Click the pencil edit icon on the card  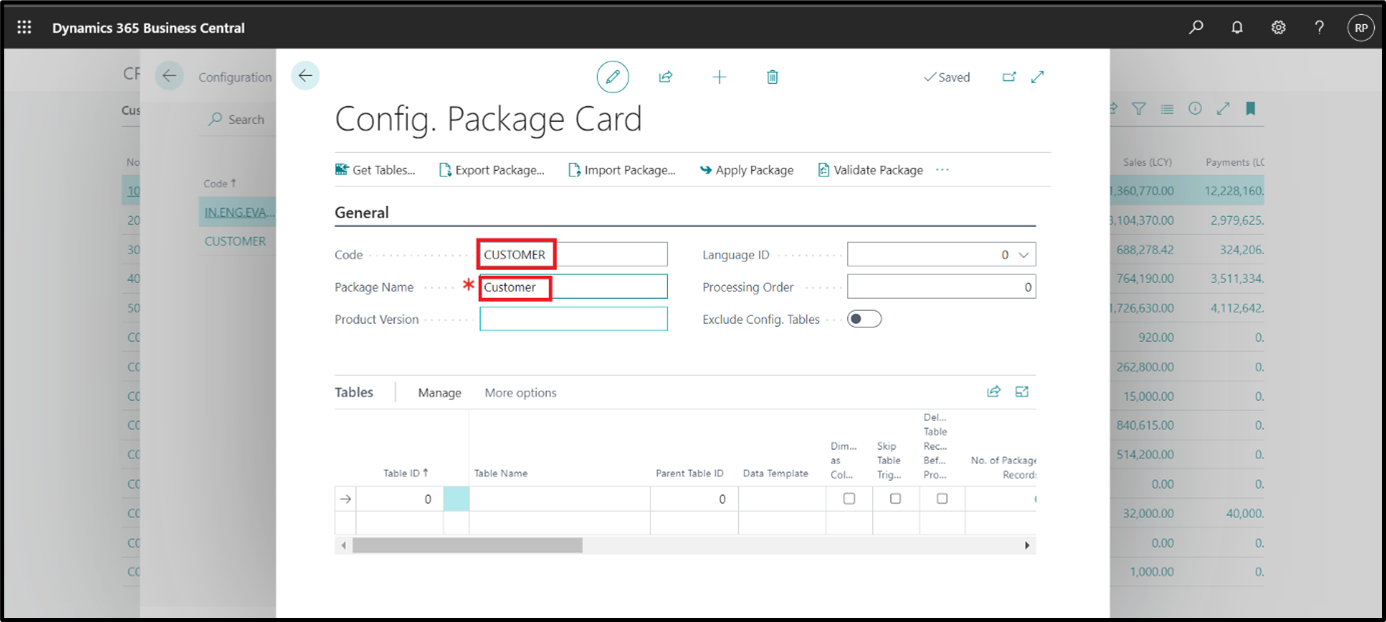coord(612,77)
